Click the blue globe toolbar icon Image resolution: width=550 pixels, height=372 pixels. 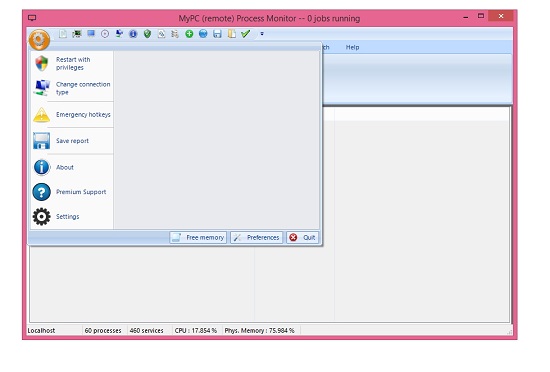click(x=203, y=34)
